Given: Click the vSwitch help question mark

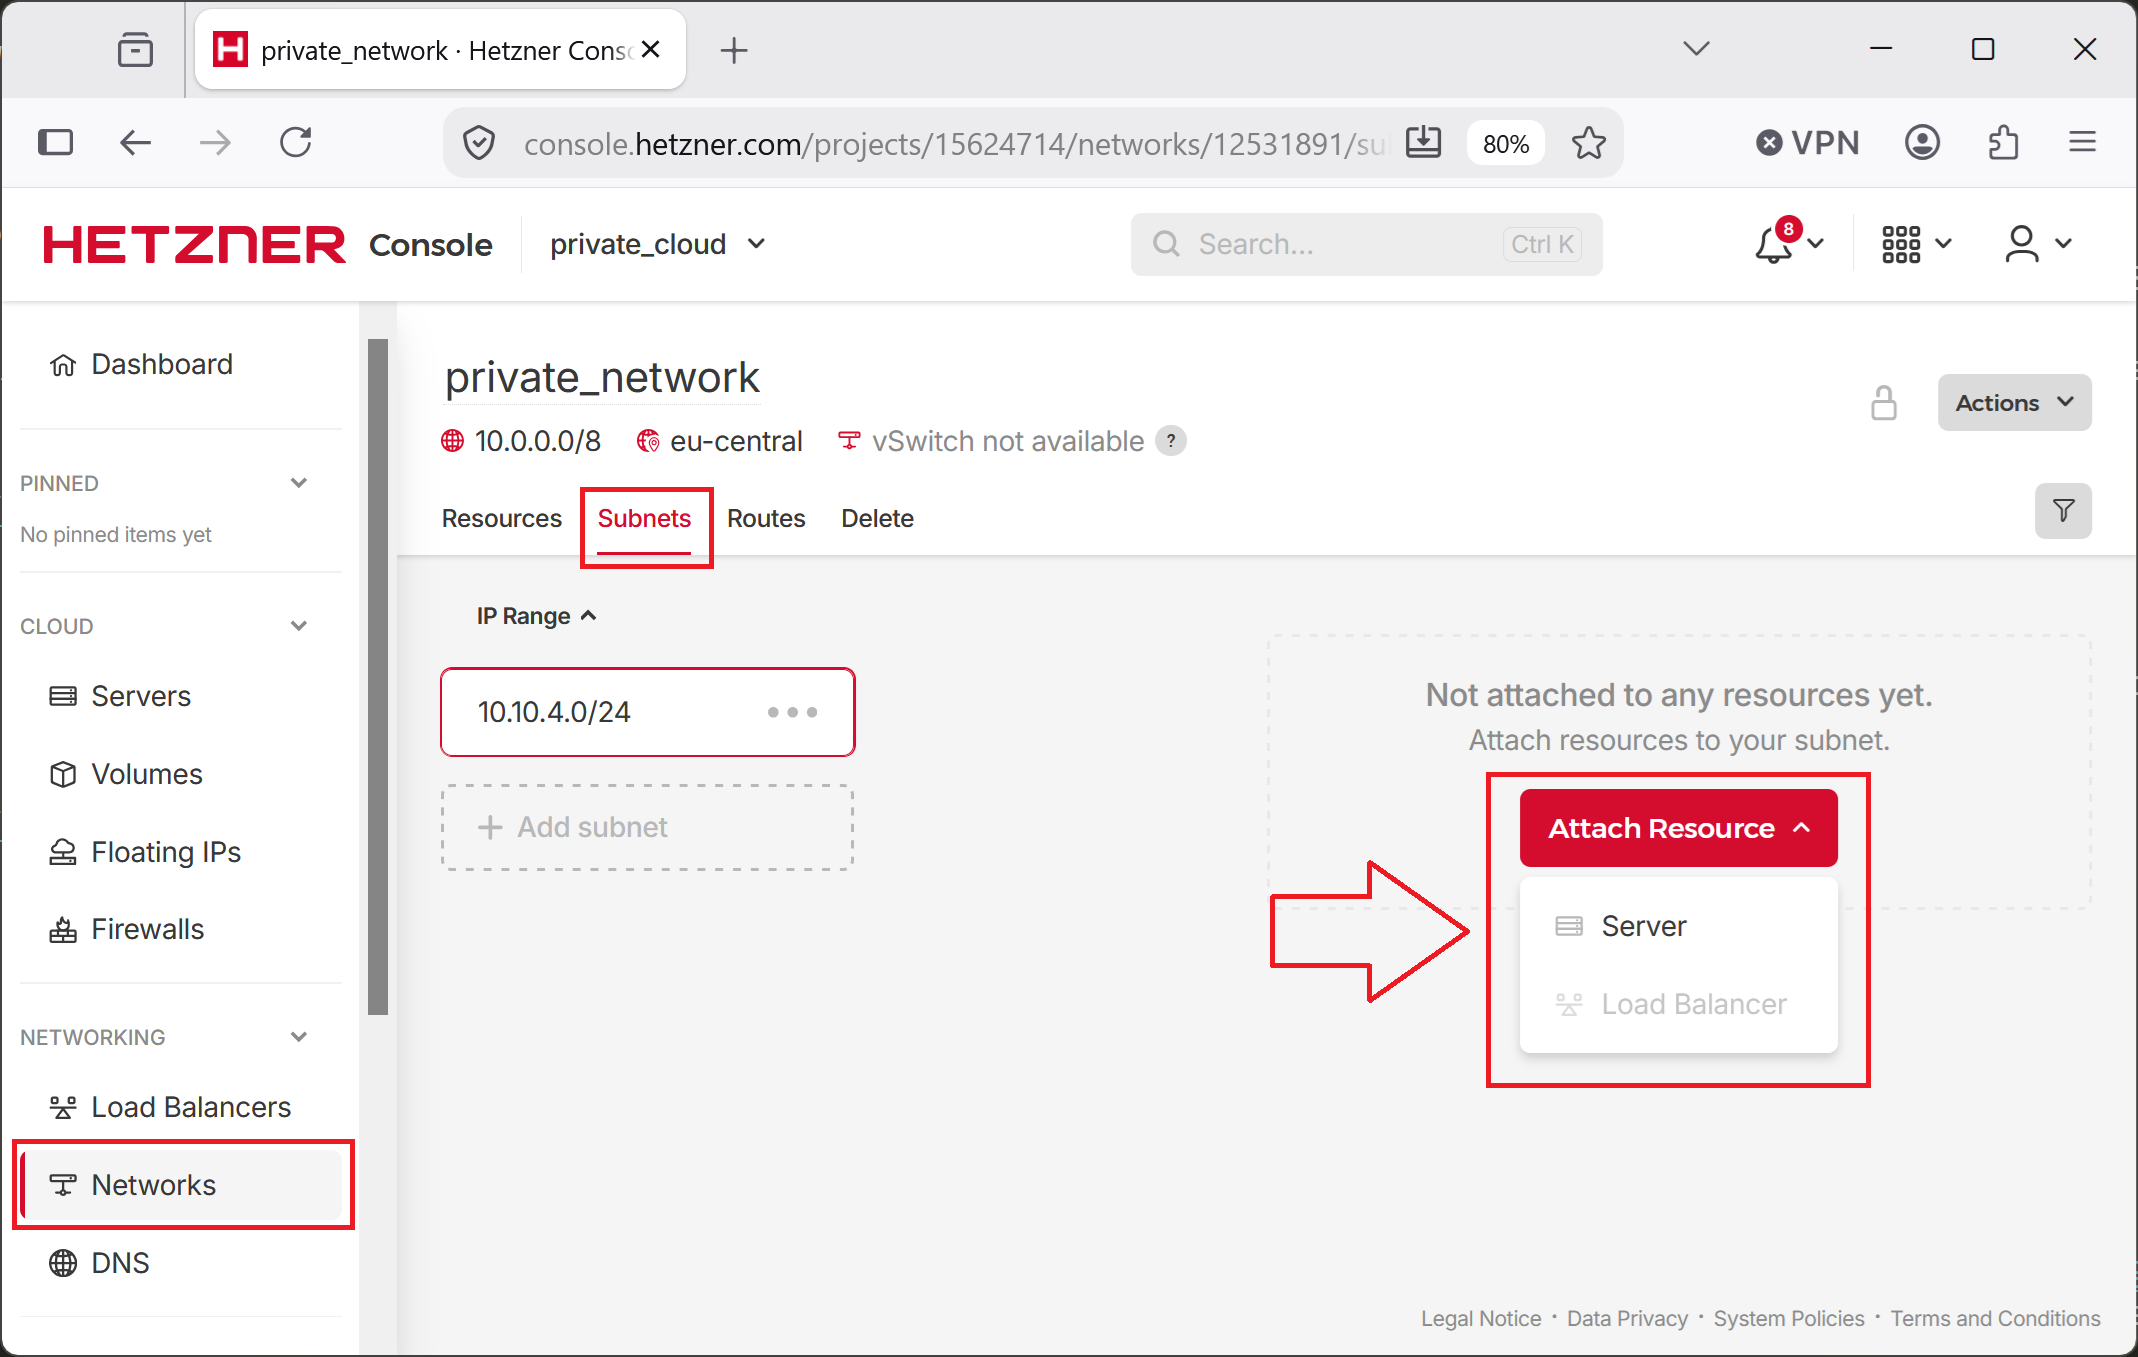Looking at the screenshot, I should pyautogui.click(x=1171, y=441).
